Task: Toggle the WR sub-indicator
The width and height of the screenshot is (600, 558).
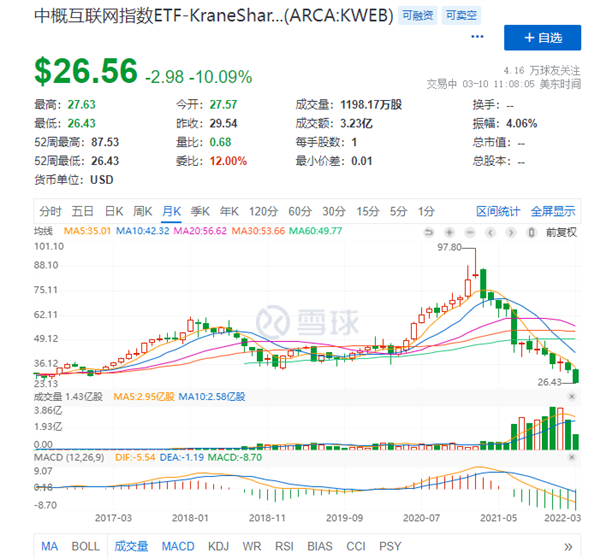Action: [251, 547]
